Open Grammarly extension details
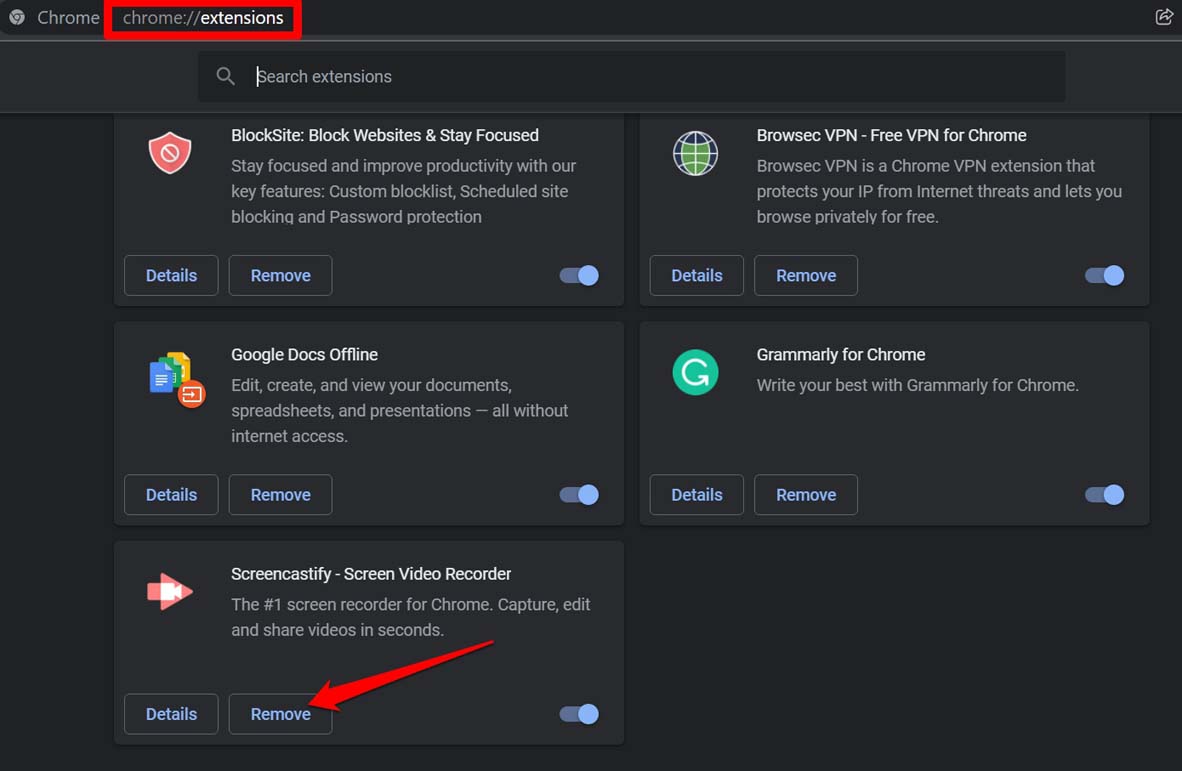Image resolution: width=1182 pixels, height=771 pixels. pyautogui.click(x=696, y=494)
